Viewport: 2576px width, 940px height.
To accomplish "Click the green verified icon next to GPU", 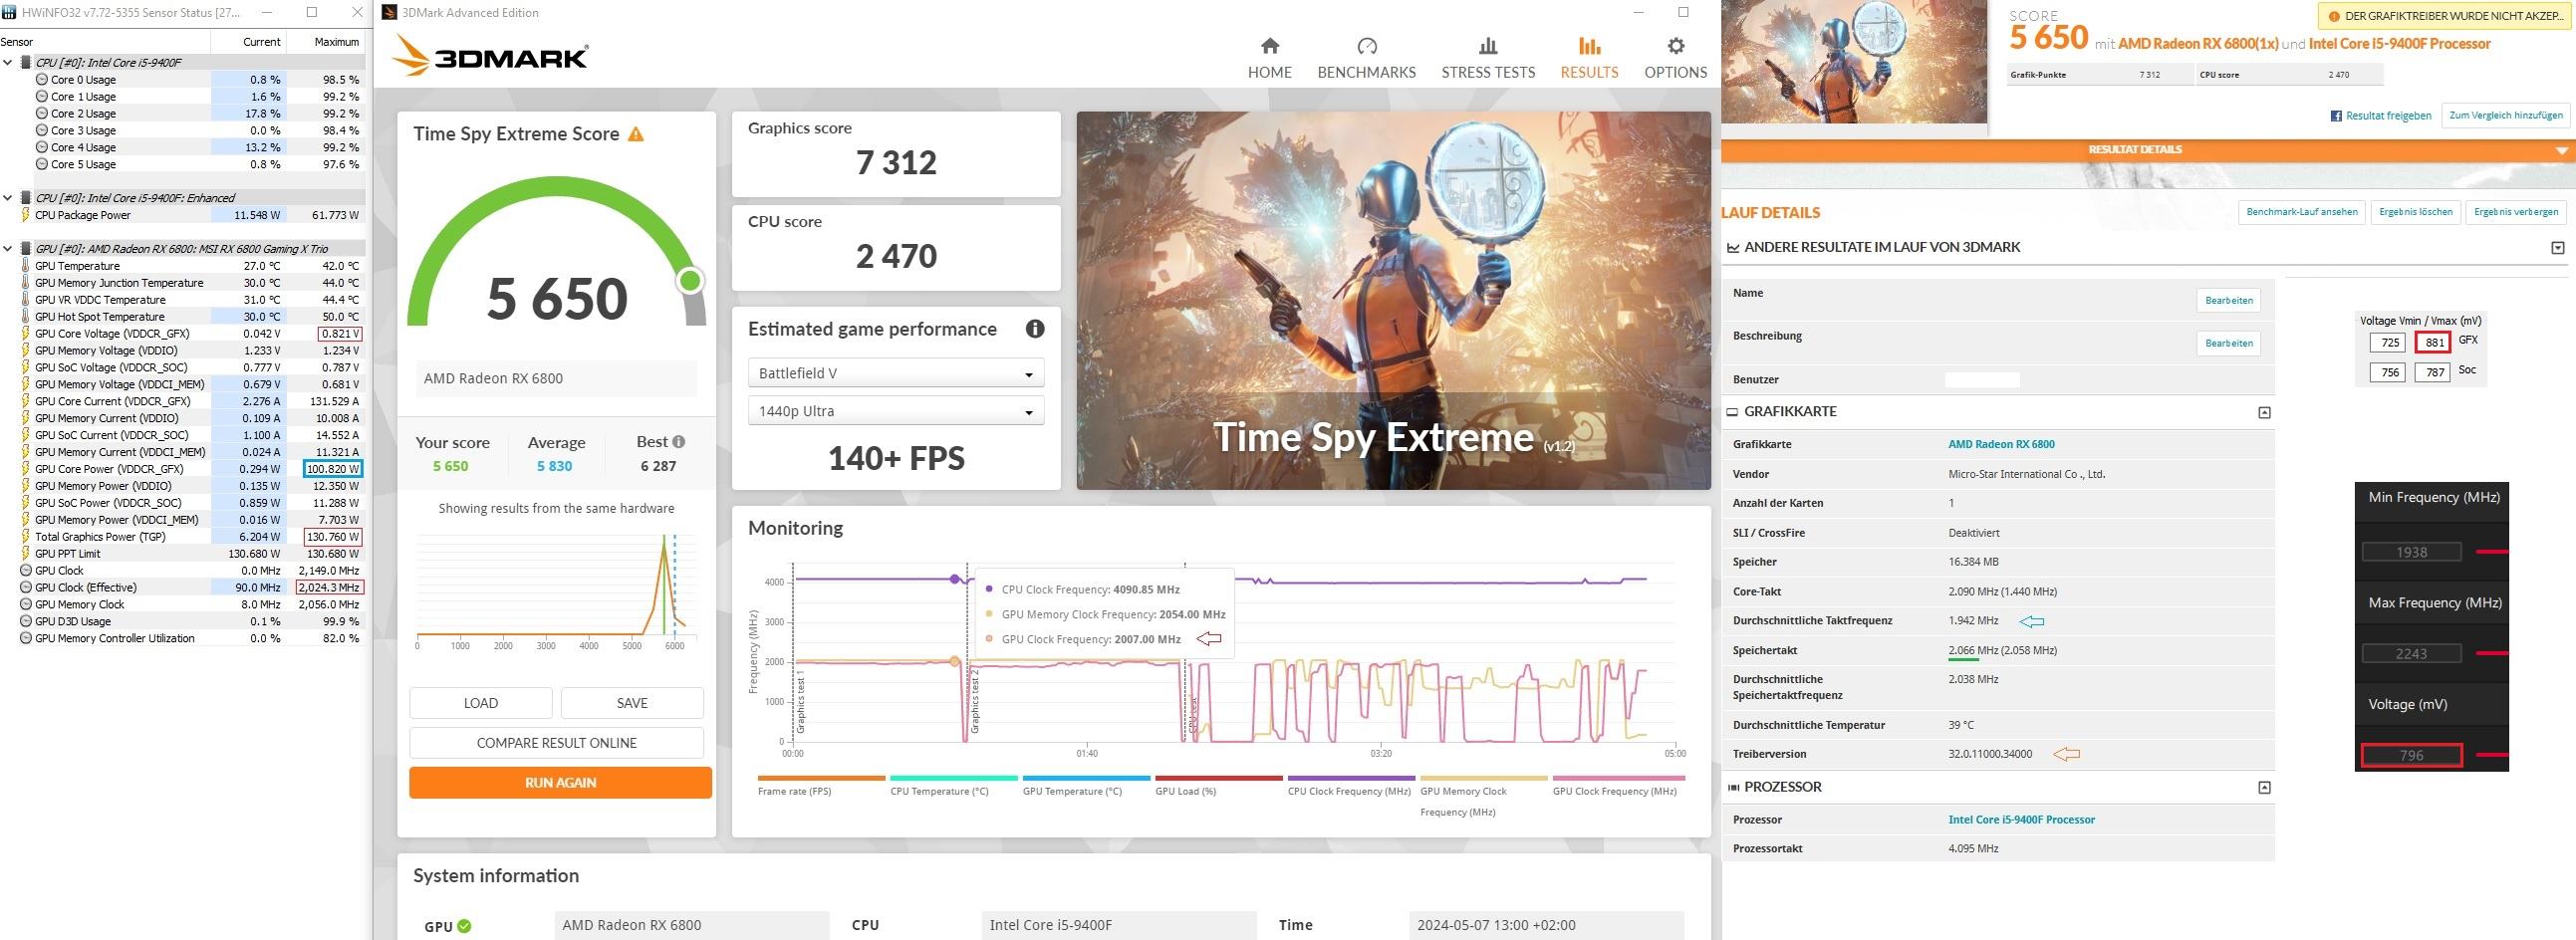I will 464,926.
